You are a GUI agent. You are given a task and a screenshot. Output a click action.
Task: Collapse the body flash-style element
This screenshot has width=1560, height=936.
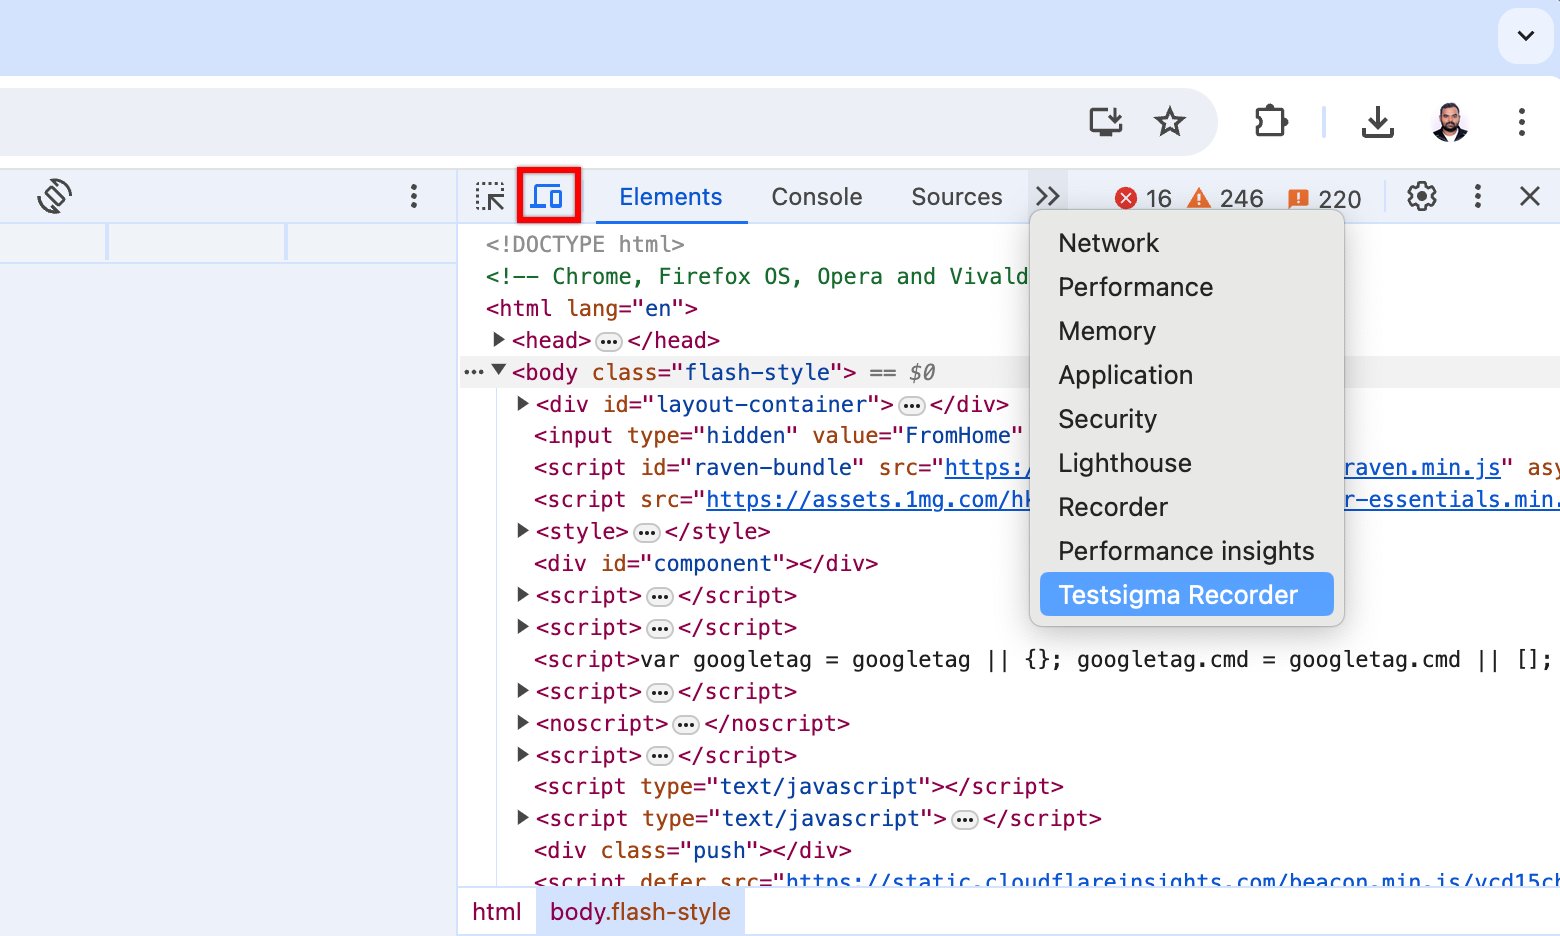click(x=498, y=371)
